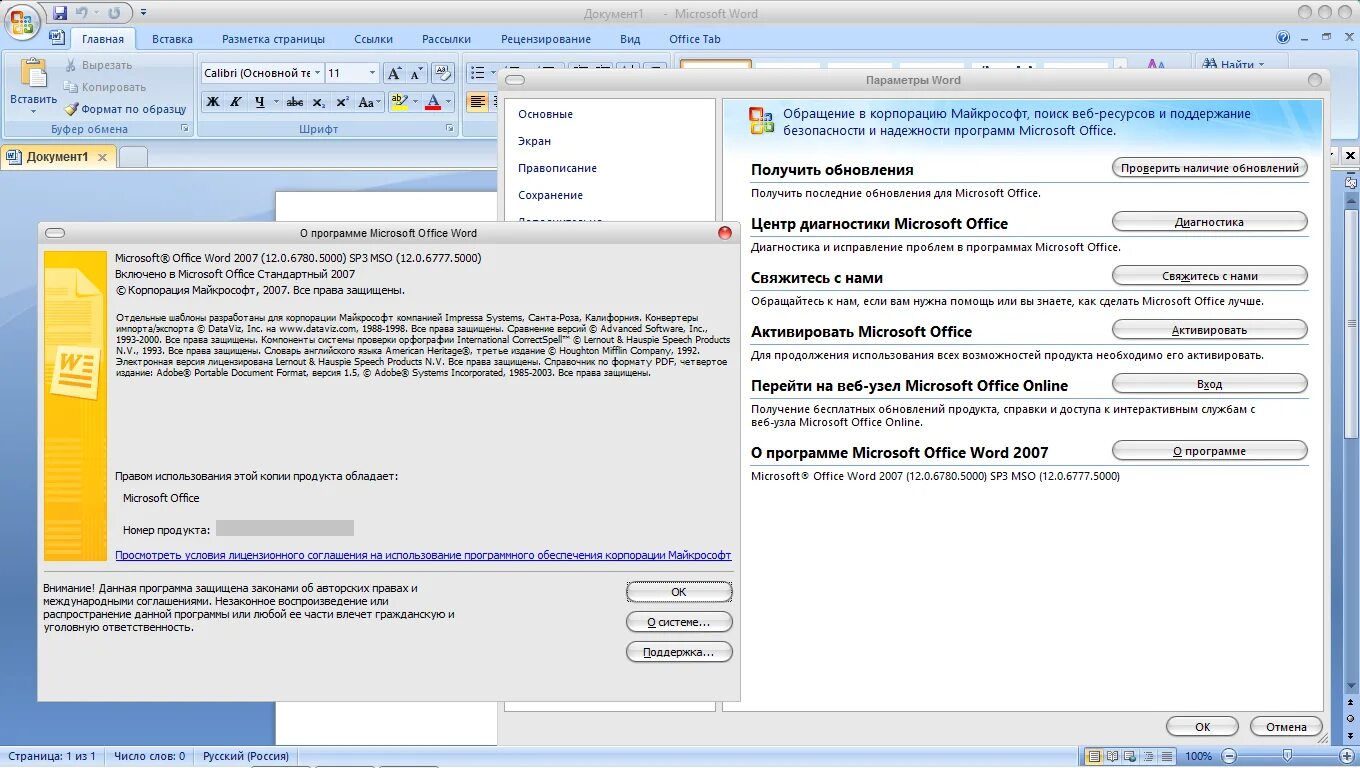Open the round Office button menu

click(22, 21)
